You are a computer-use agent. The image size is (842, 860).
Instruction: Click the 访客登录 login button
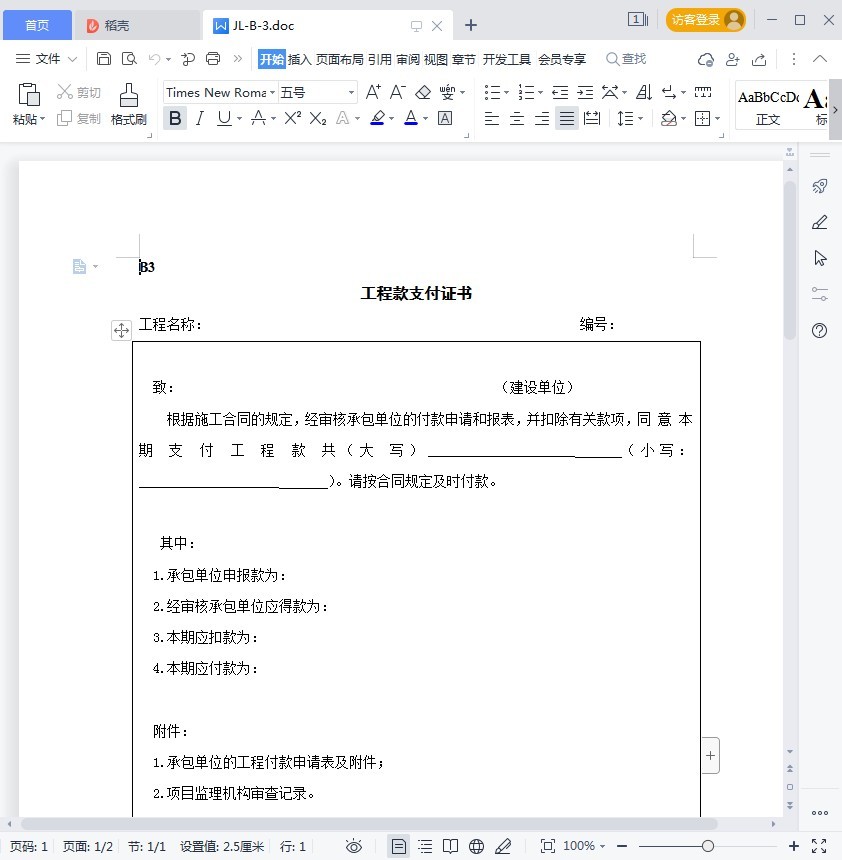pos(705,20)
